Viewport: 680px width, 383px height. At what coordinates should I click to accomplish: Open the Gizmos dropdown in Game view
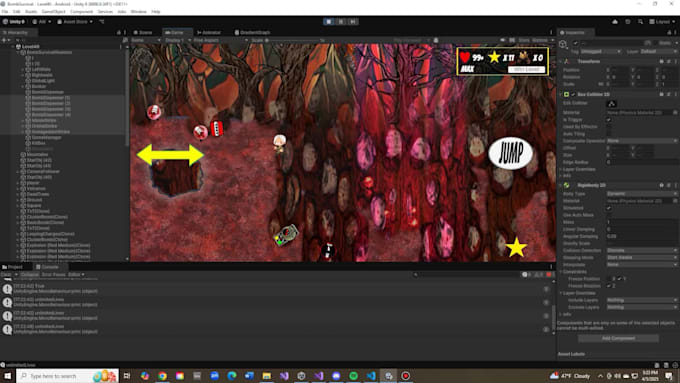pyautogui.click(x=542, y=40)
